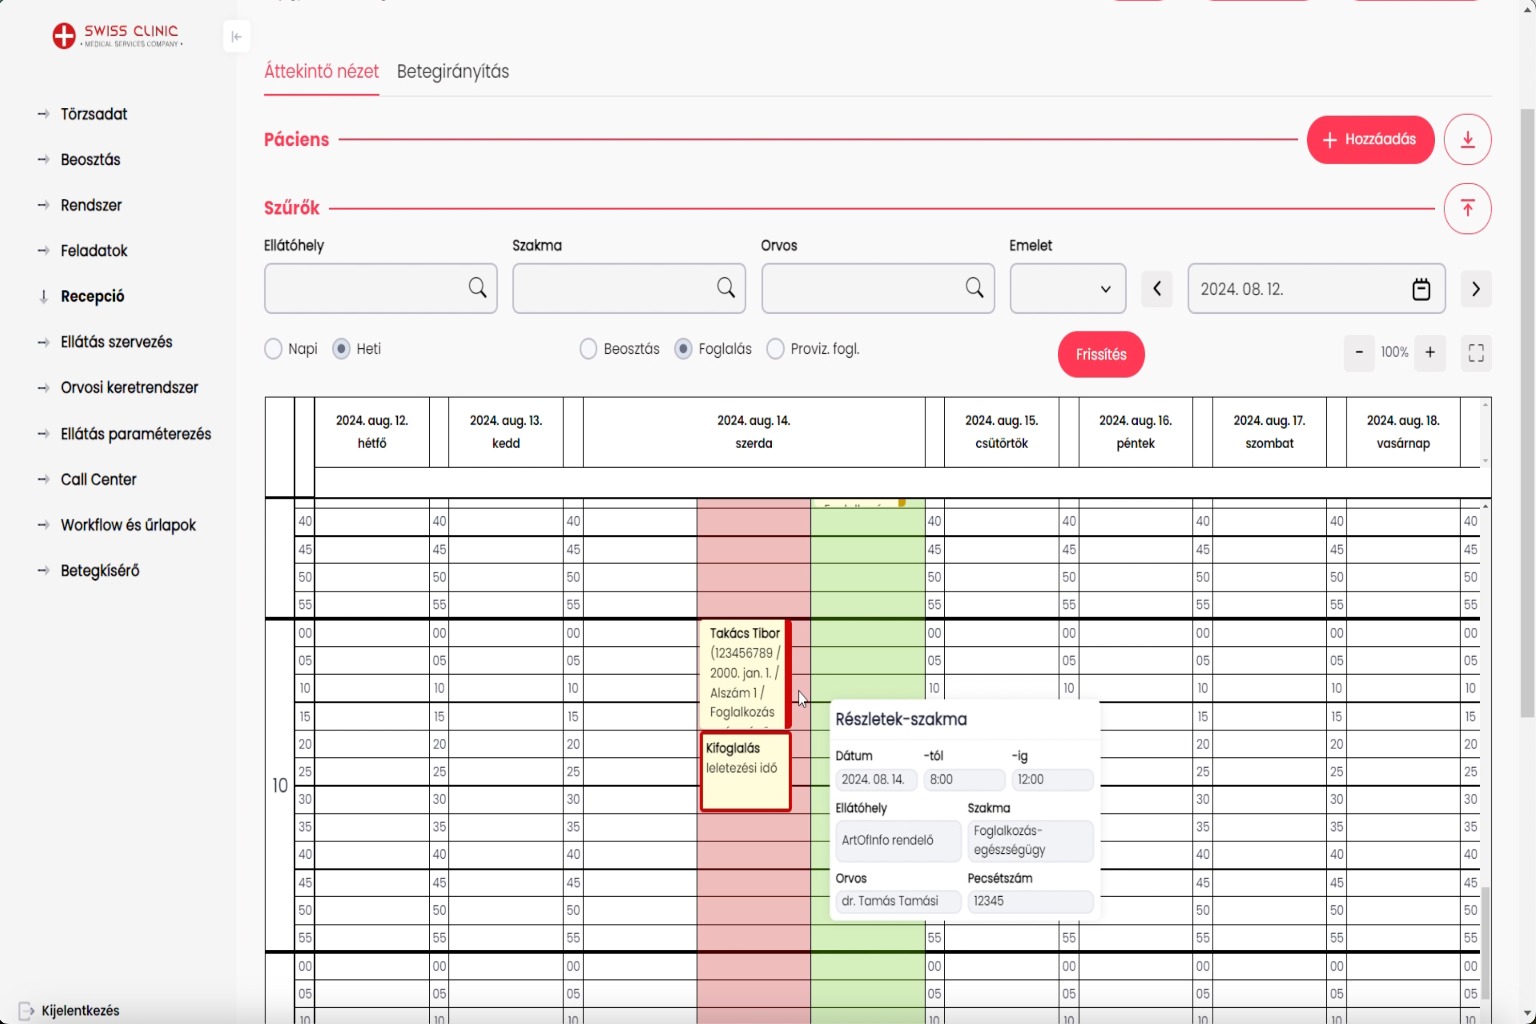The image size is (1536, 1024).
Task: Select the Napi radio button
Action: [274, 349]
